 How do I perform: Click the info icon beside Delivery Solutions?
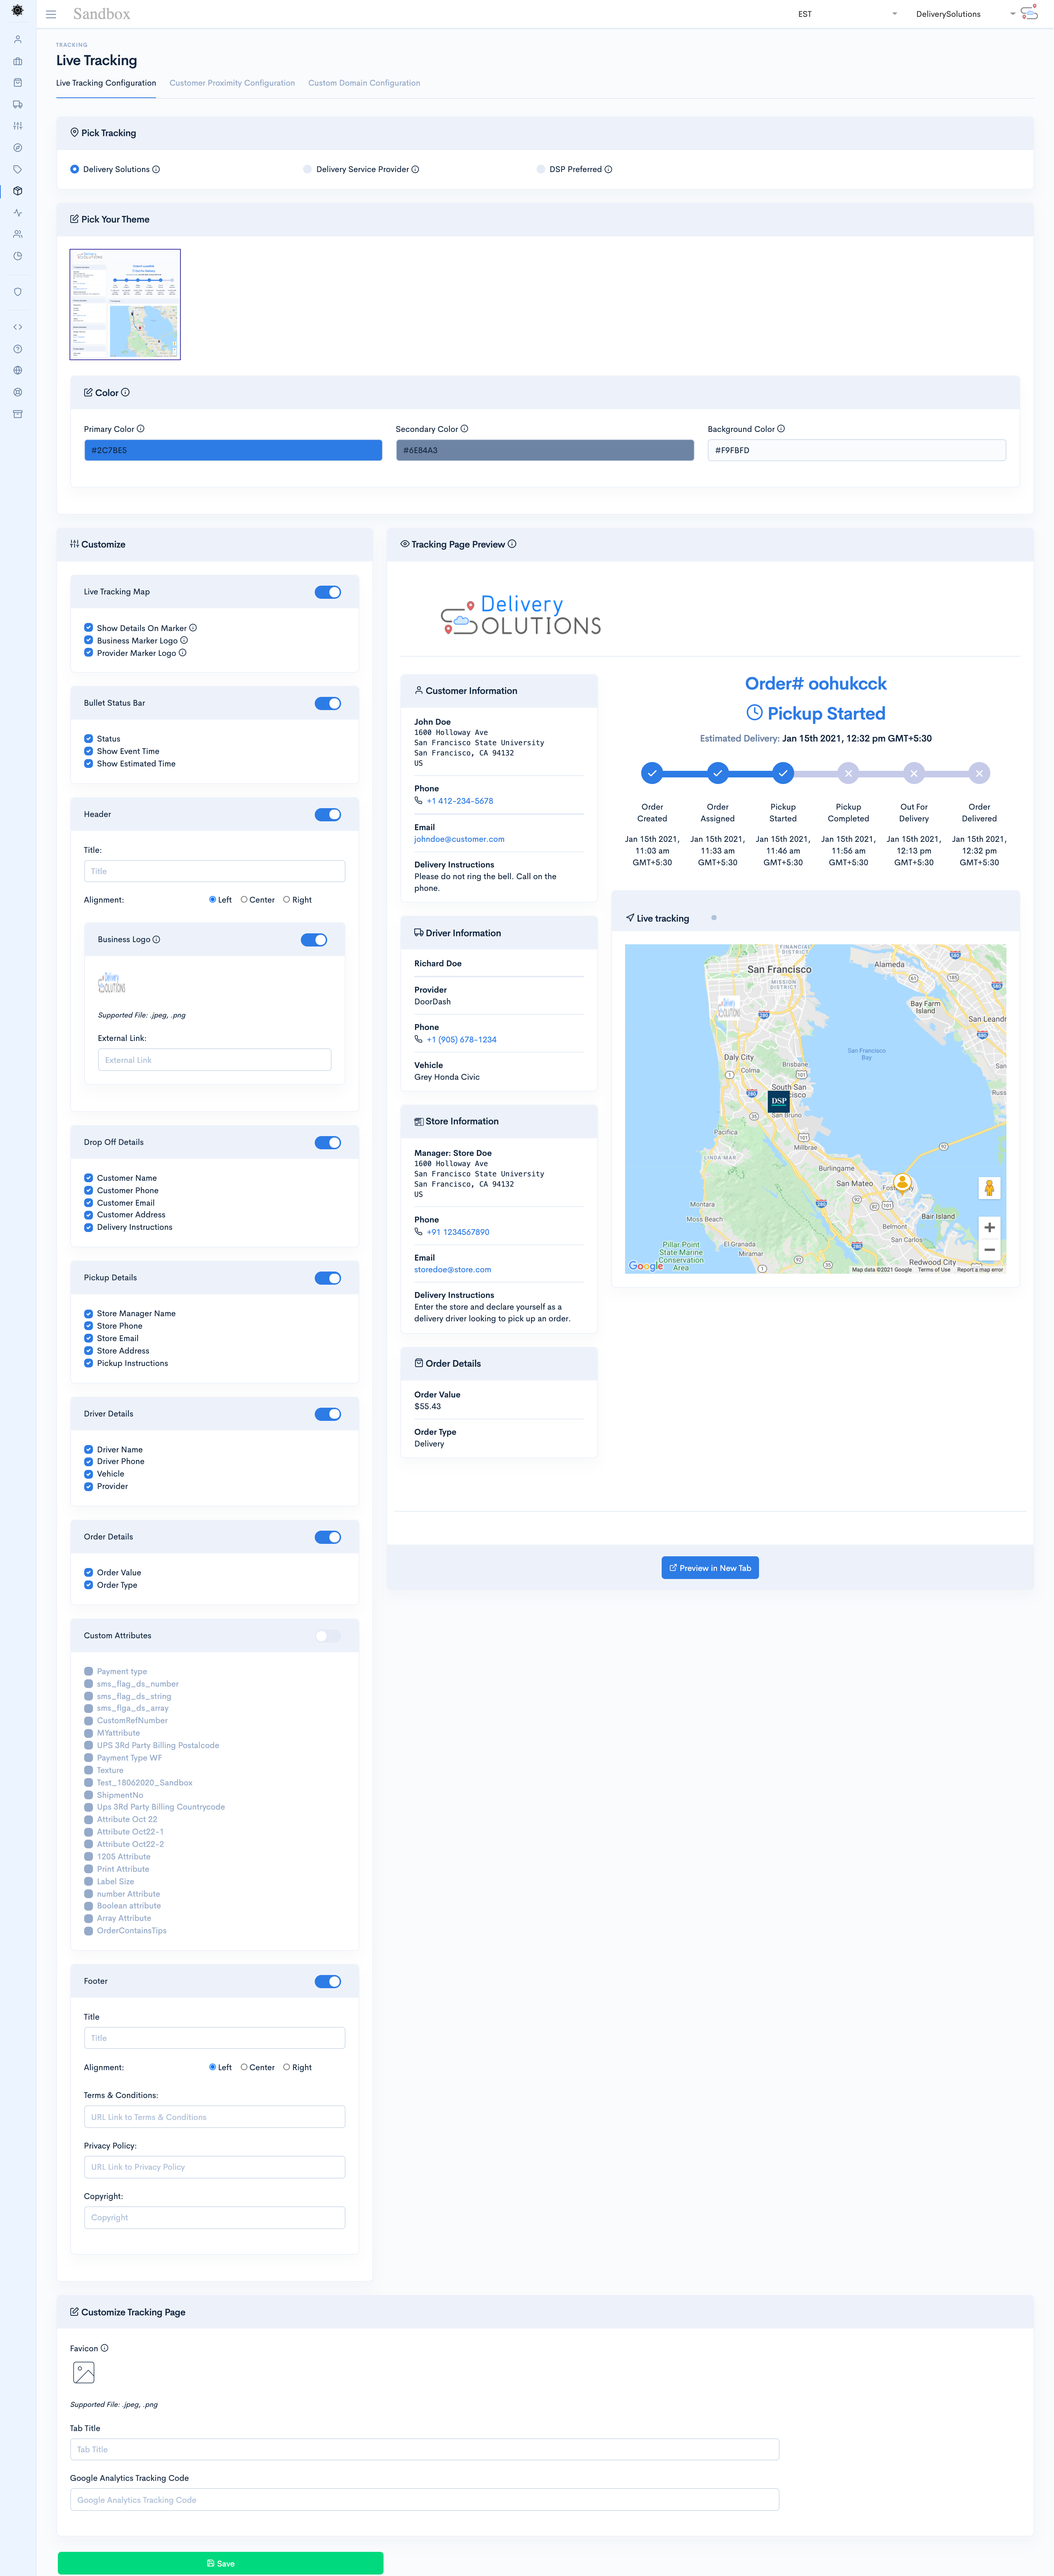pos(156,169)
